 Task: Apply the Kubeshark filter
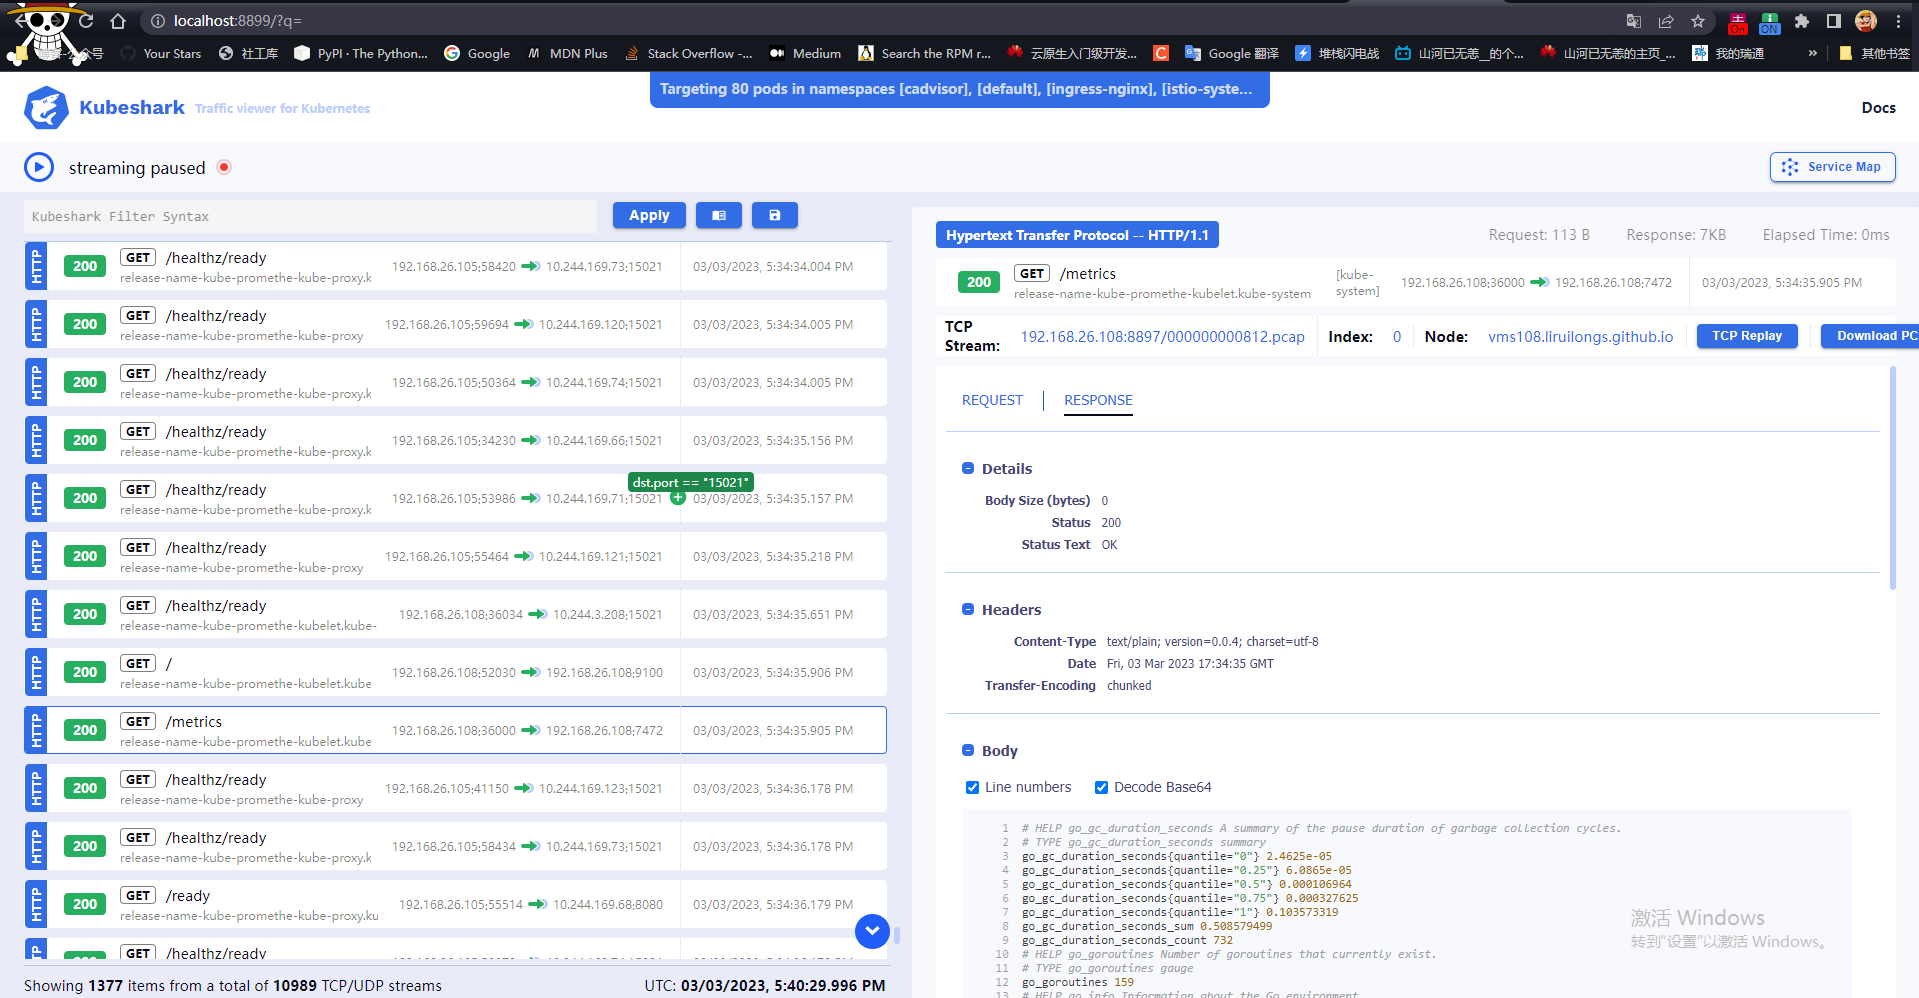click(x=649, y=215)
